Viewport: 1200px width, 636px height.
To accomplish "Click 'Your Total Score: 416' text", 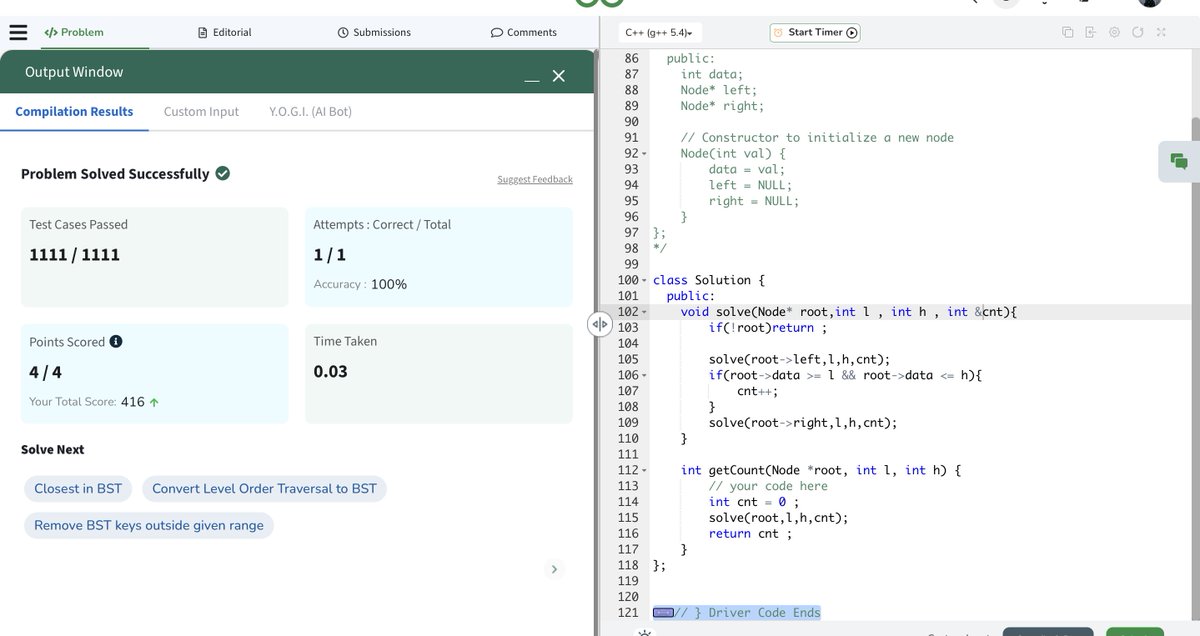I will 87,402.
